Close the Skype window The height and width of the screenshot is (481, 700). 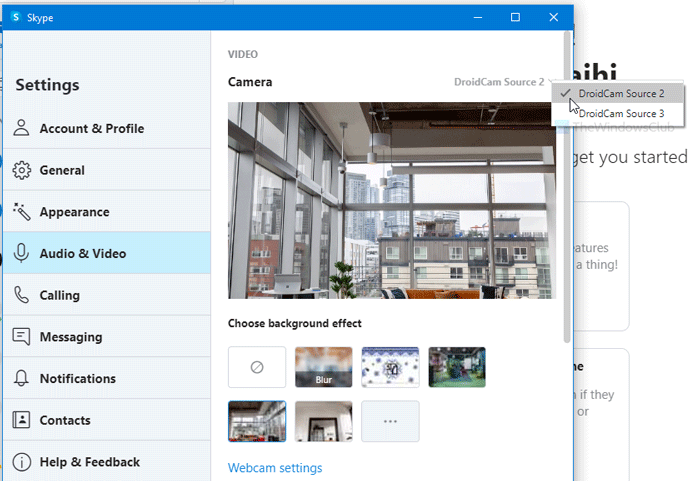coord(554,17)
